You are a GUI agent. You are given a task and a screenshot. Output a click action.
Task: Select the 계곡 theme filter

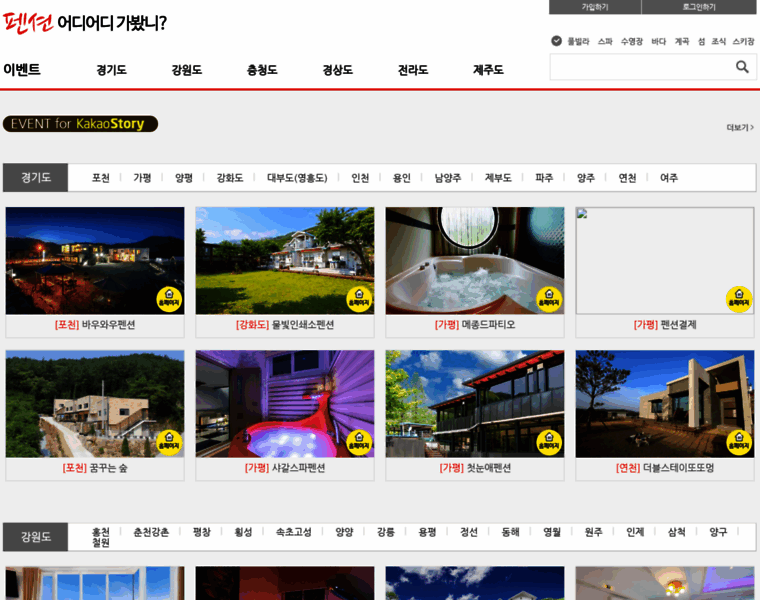click(x=682, y=42)
